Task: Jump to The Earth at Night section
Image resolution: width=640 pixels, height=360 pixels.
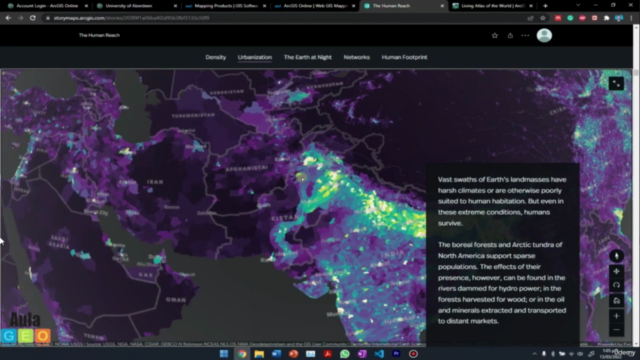Action: [x=308, y=57]
